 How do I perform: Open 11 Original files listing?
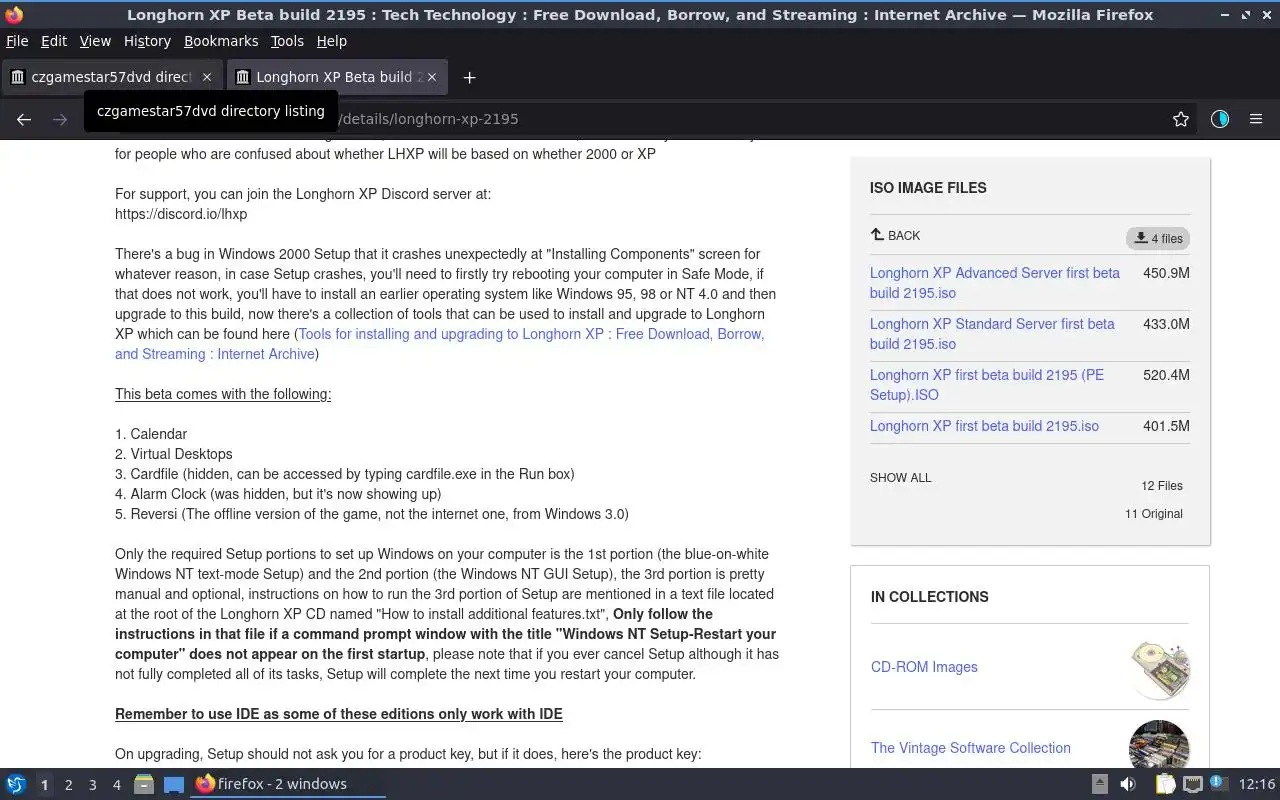coord(1154,514)
